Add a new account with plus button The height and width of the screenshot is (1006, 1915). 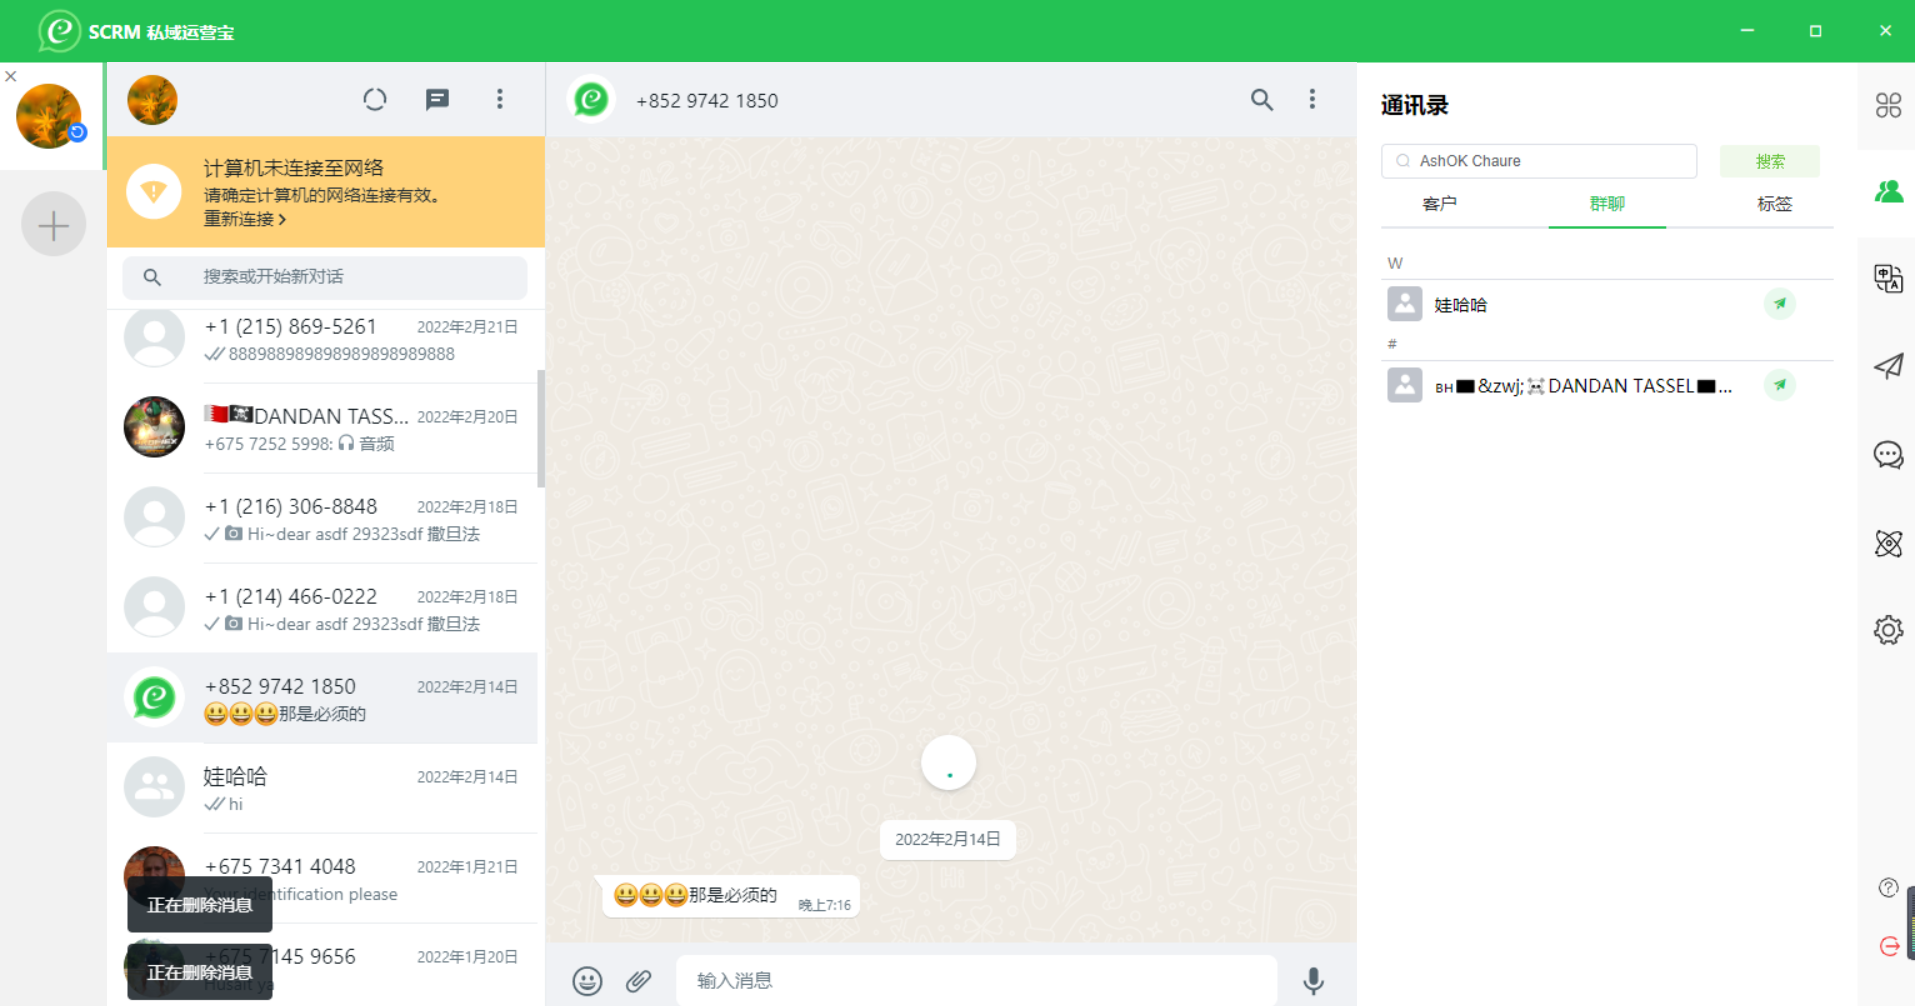(x=53, y=224)
